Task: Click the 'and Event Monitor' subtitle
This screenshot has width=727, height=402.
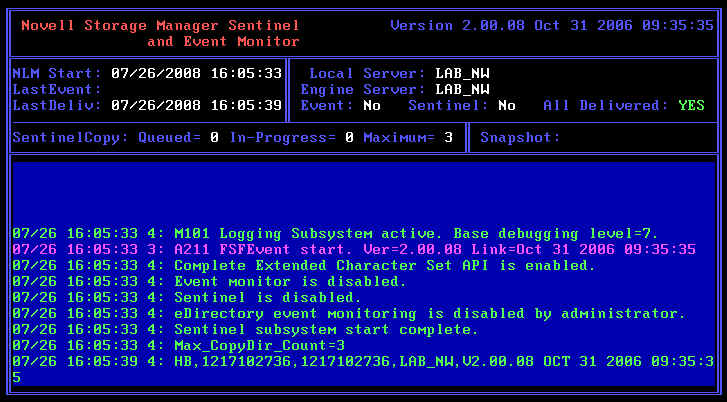Action: [223, 42]
